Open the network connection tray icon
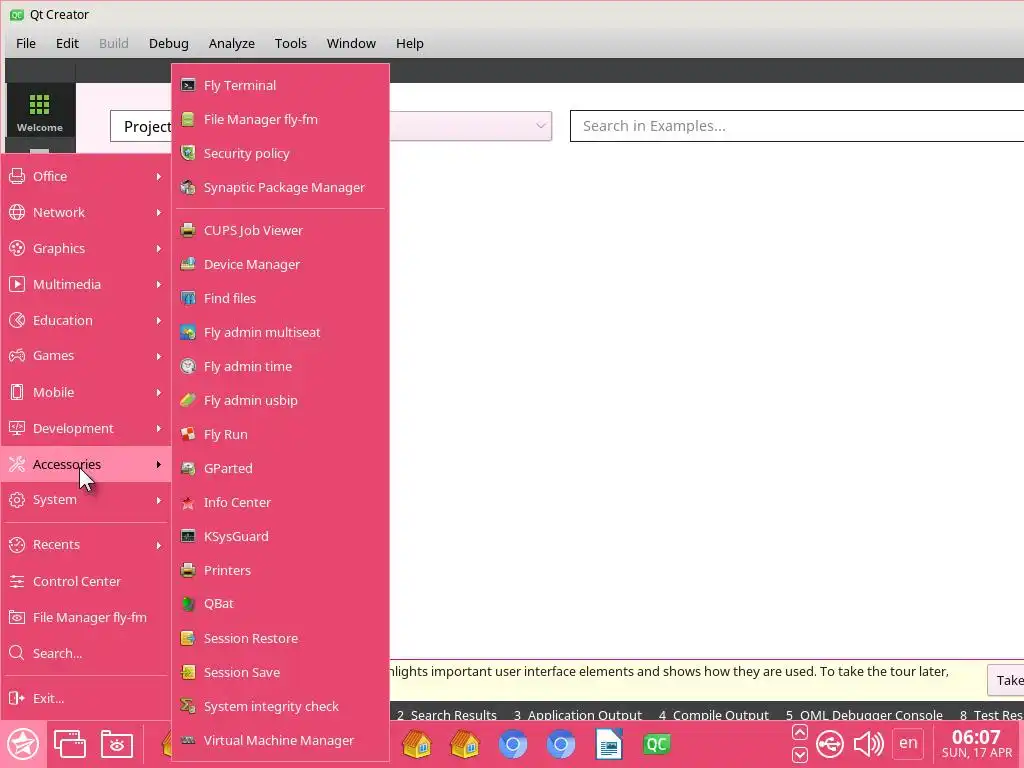The height and width of the screenshot is (768, 1024). (830, 744)
